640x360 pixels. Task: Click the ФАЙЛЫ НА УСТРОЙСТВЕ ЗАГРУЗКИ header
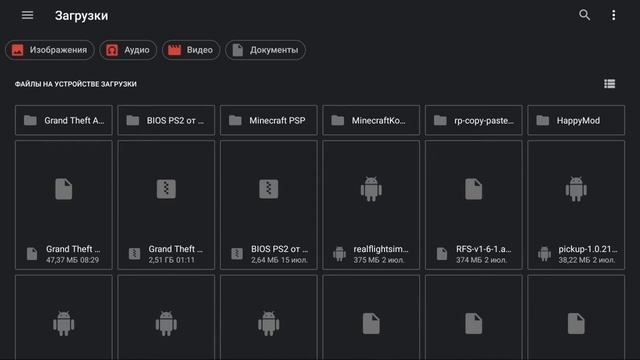pyautogui.click(x=76, y=84)
